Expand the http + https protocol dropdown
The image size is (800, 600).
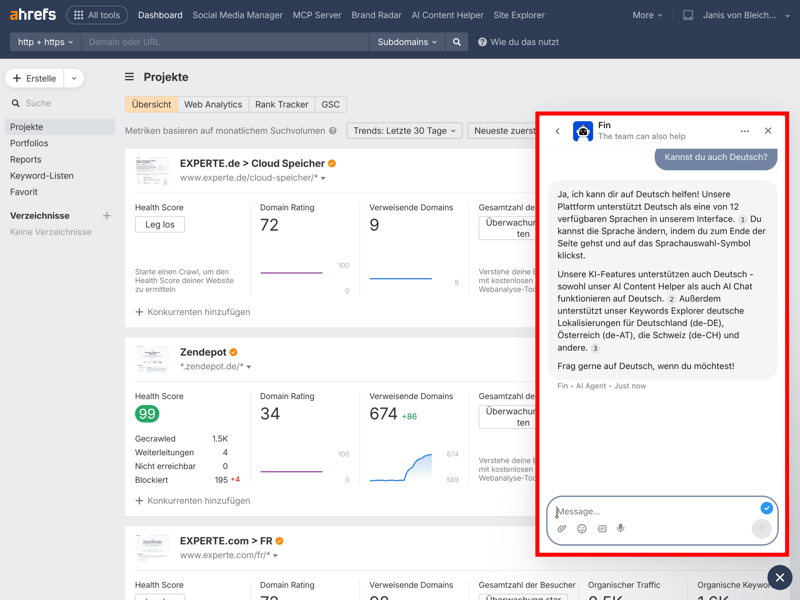45,42
